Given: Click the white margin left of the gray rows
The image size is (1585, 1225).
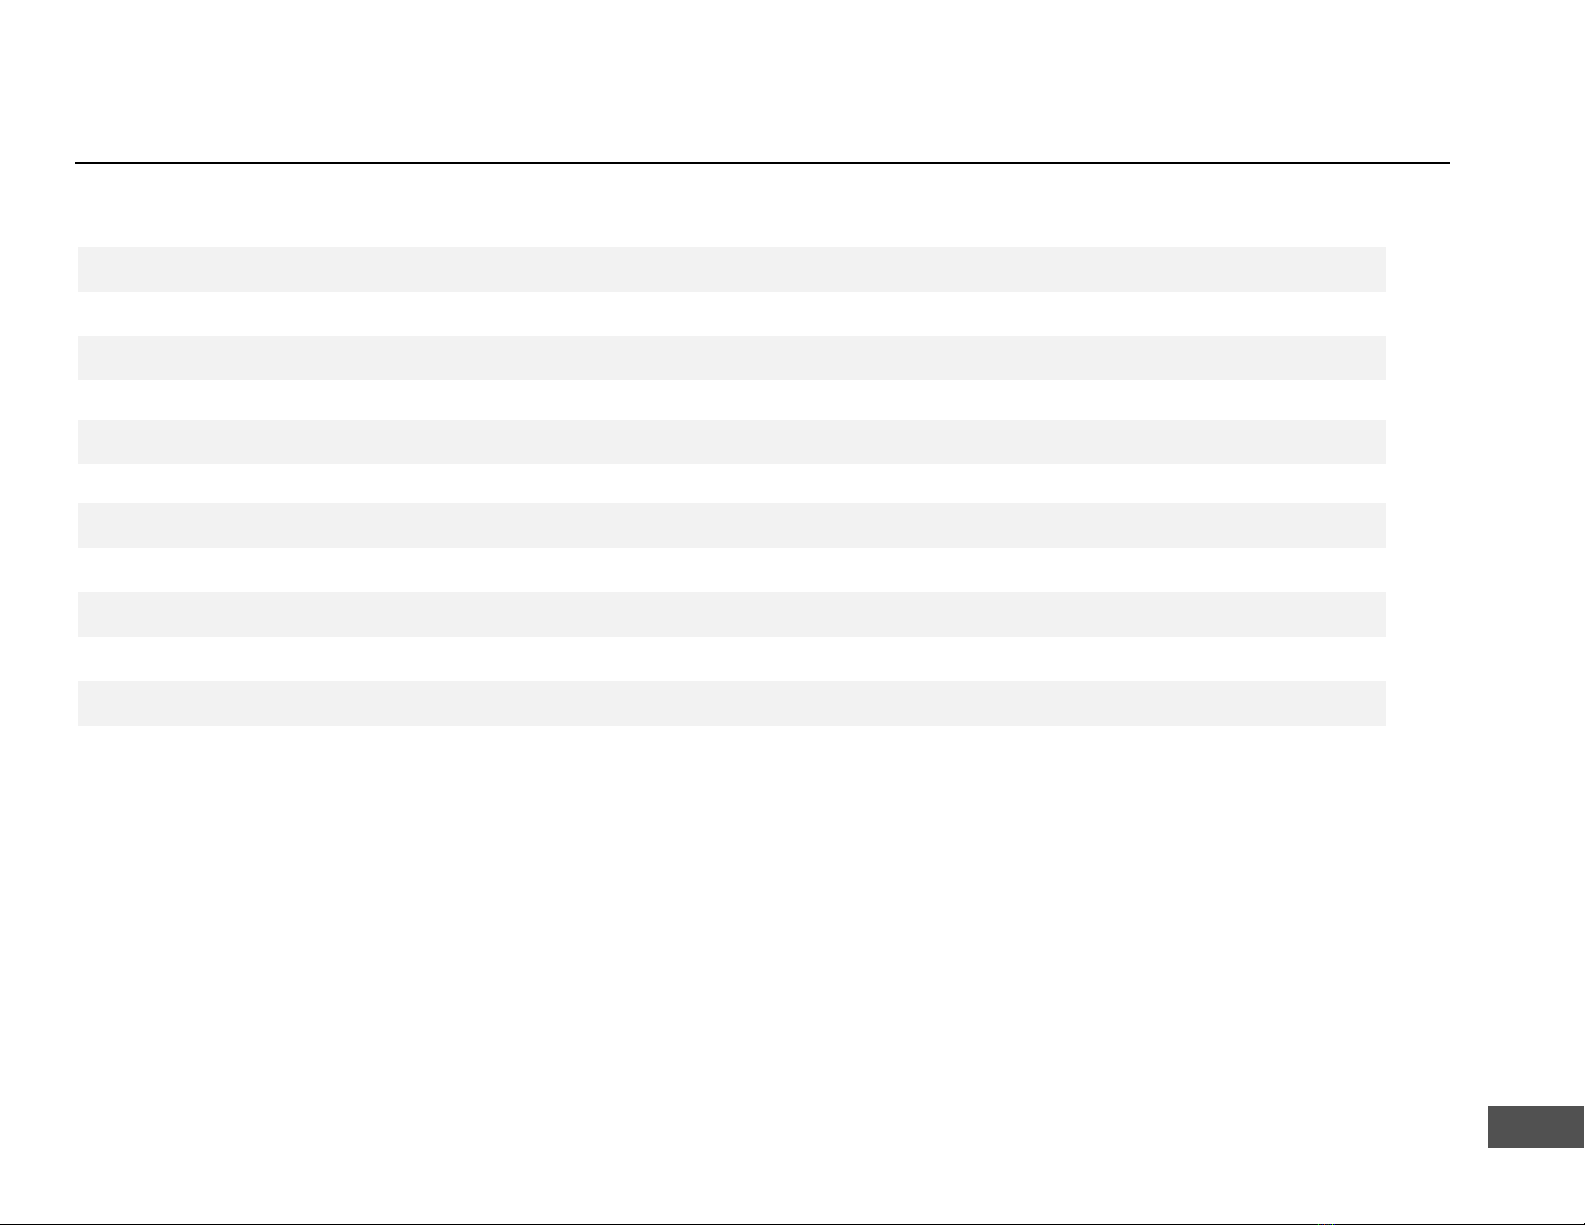Looking at the screenshot, I should coord(38,486).
